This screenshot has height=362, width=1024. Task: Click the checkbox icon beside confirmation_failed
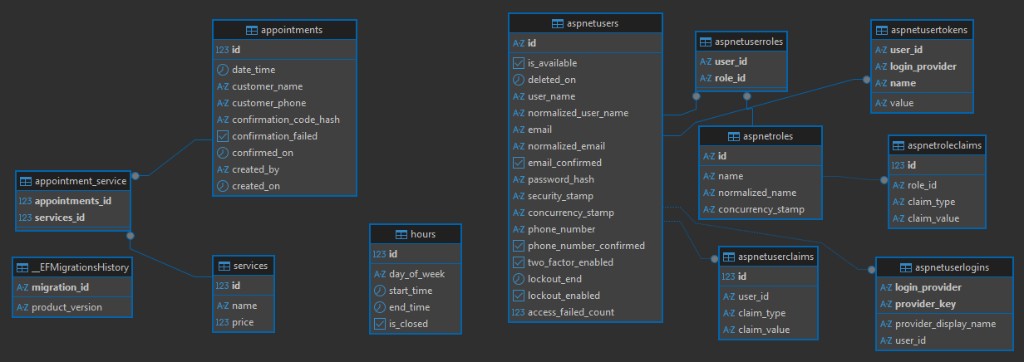click(x=223, y=136)
